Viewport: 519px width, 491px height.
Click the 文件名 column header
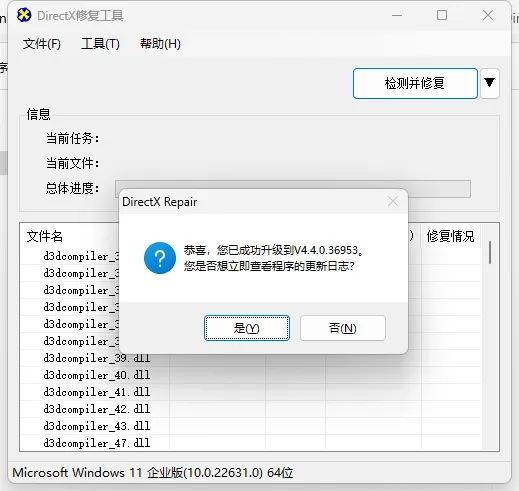pos(45,236)
